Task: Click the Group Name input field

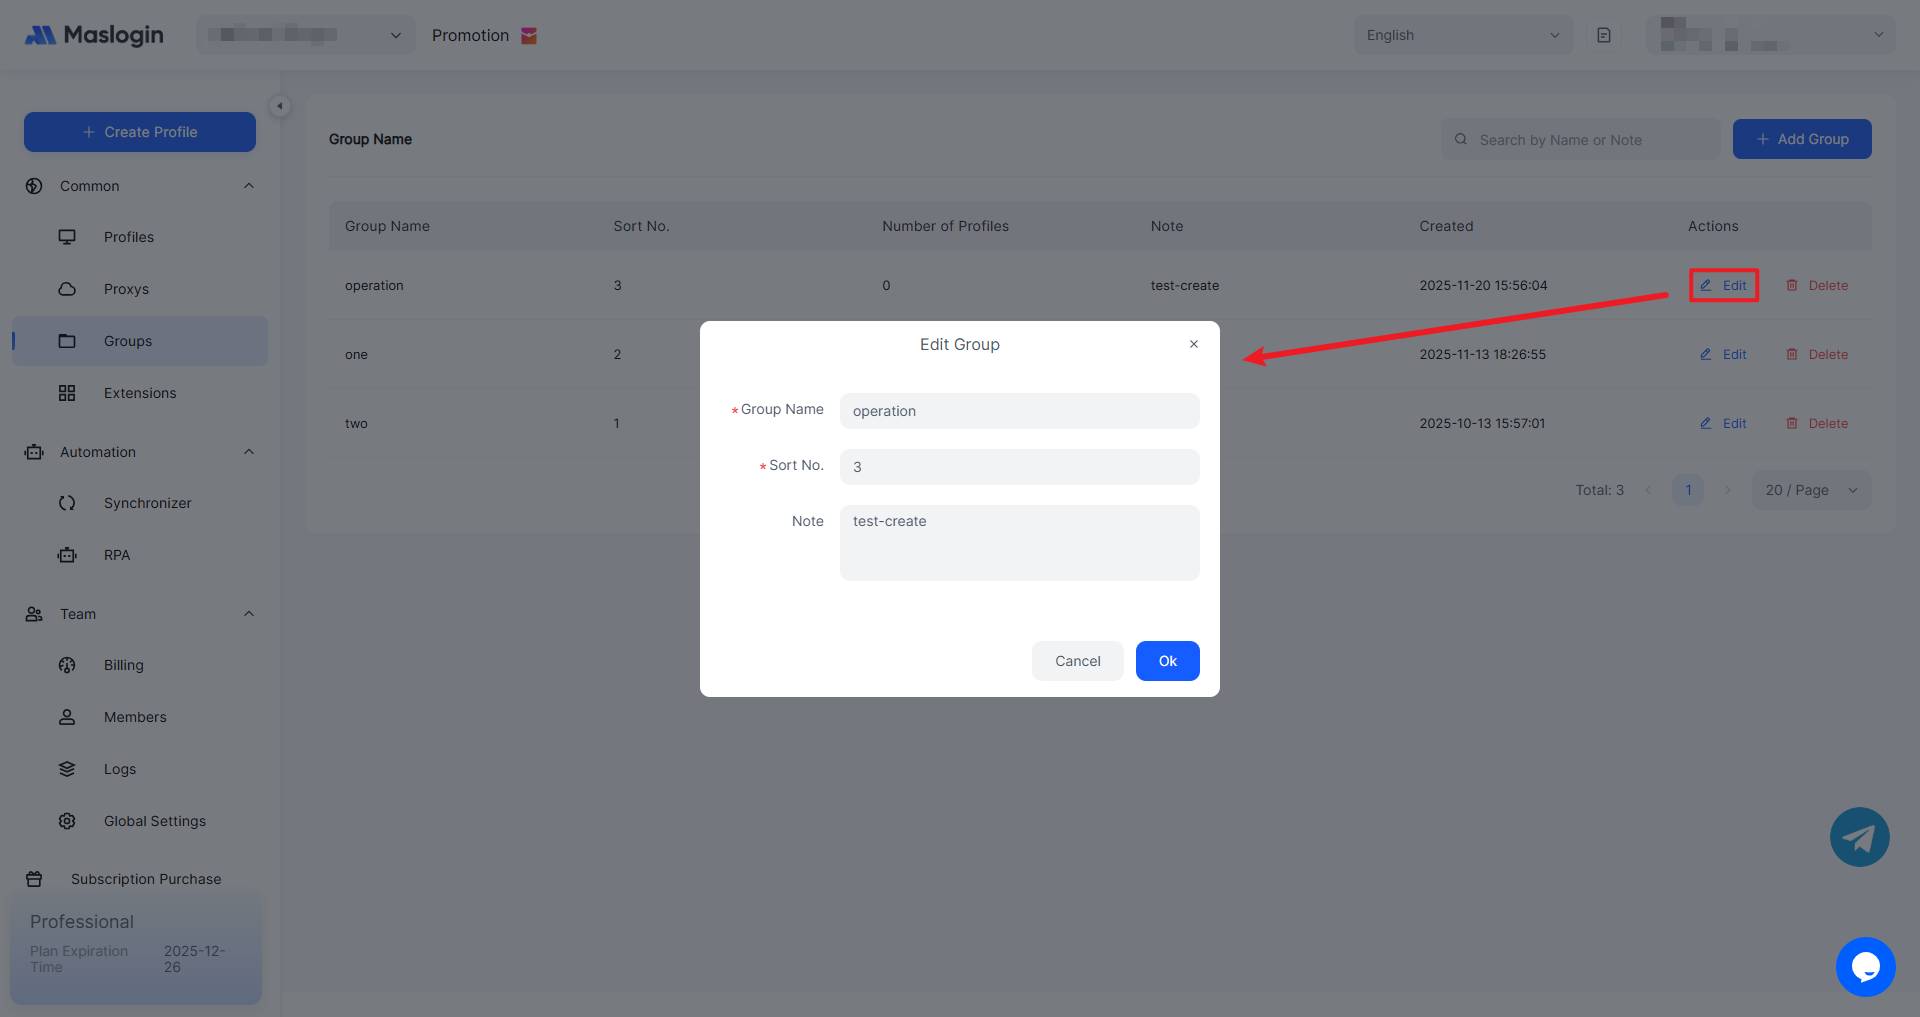Action: click(x=1019, y=411)
